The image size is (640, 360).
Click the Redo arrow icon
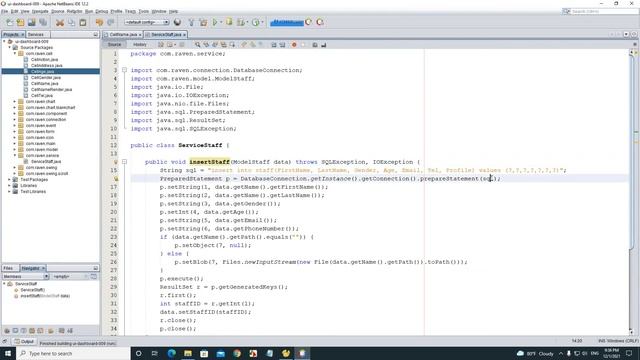110,22
